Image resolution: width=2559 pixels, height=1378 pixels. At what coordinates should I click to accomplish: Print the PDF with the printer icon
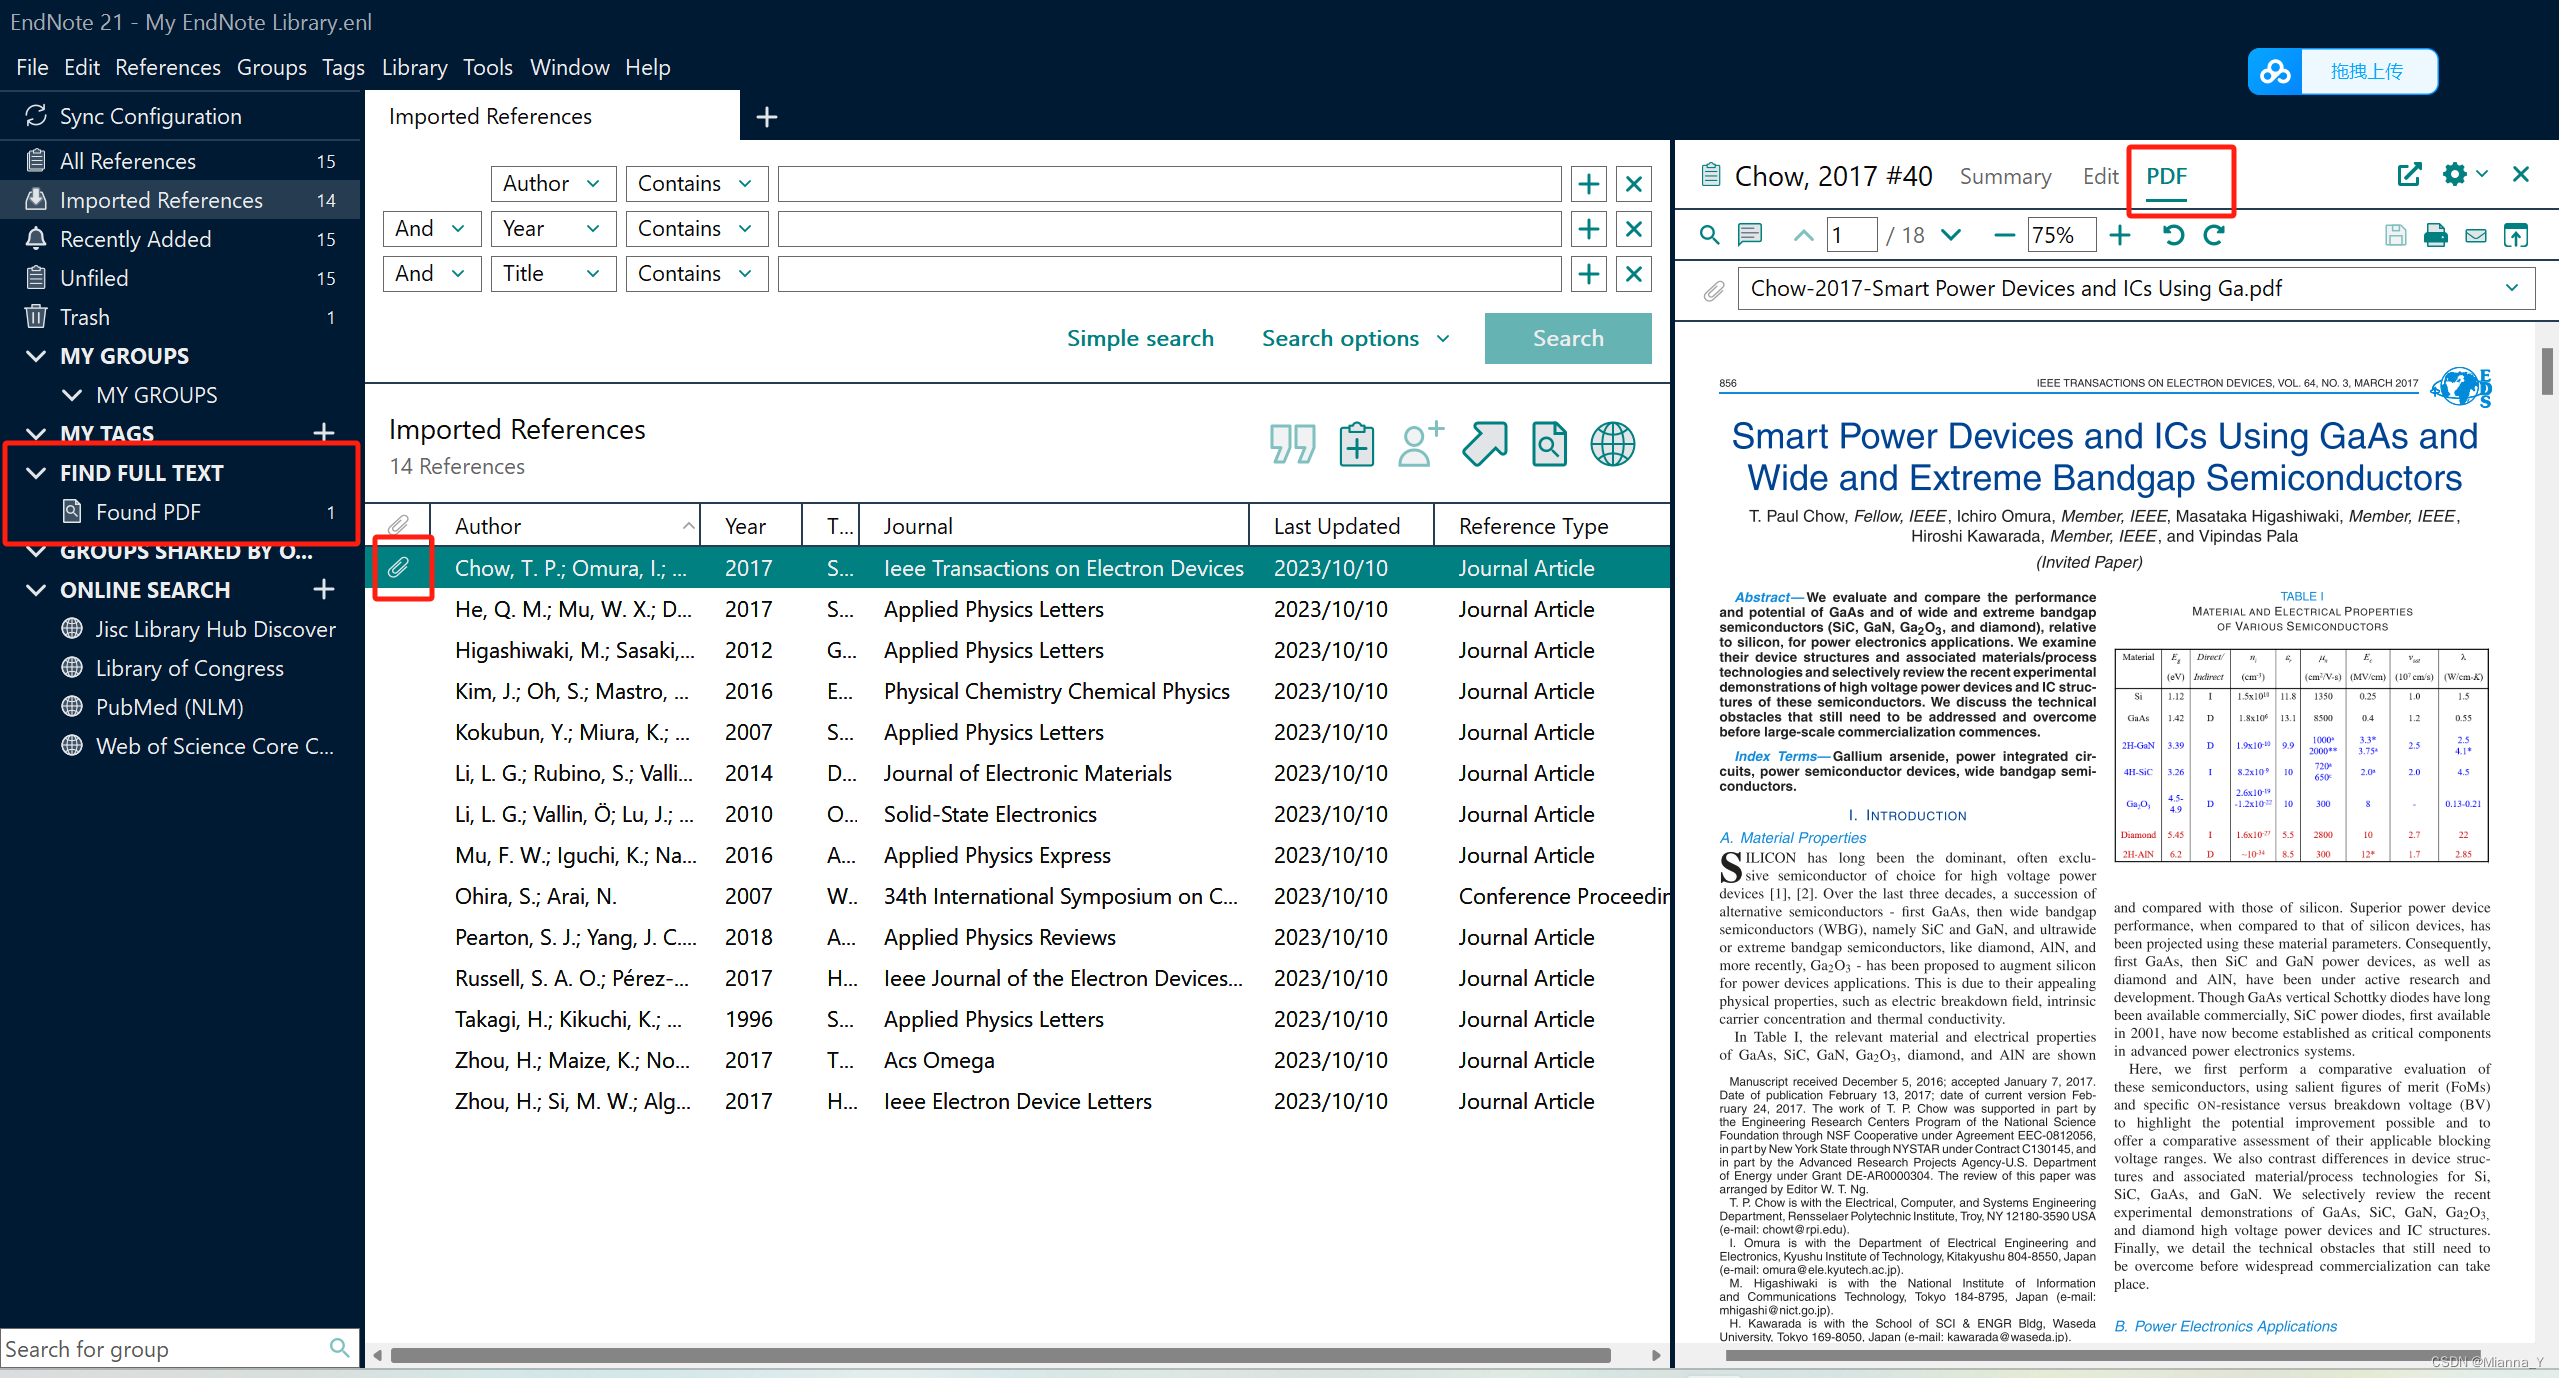pyautogui.click(x=2435, y=235)
